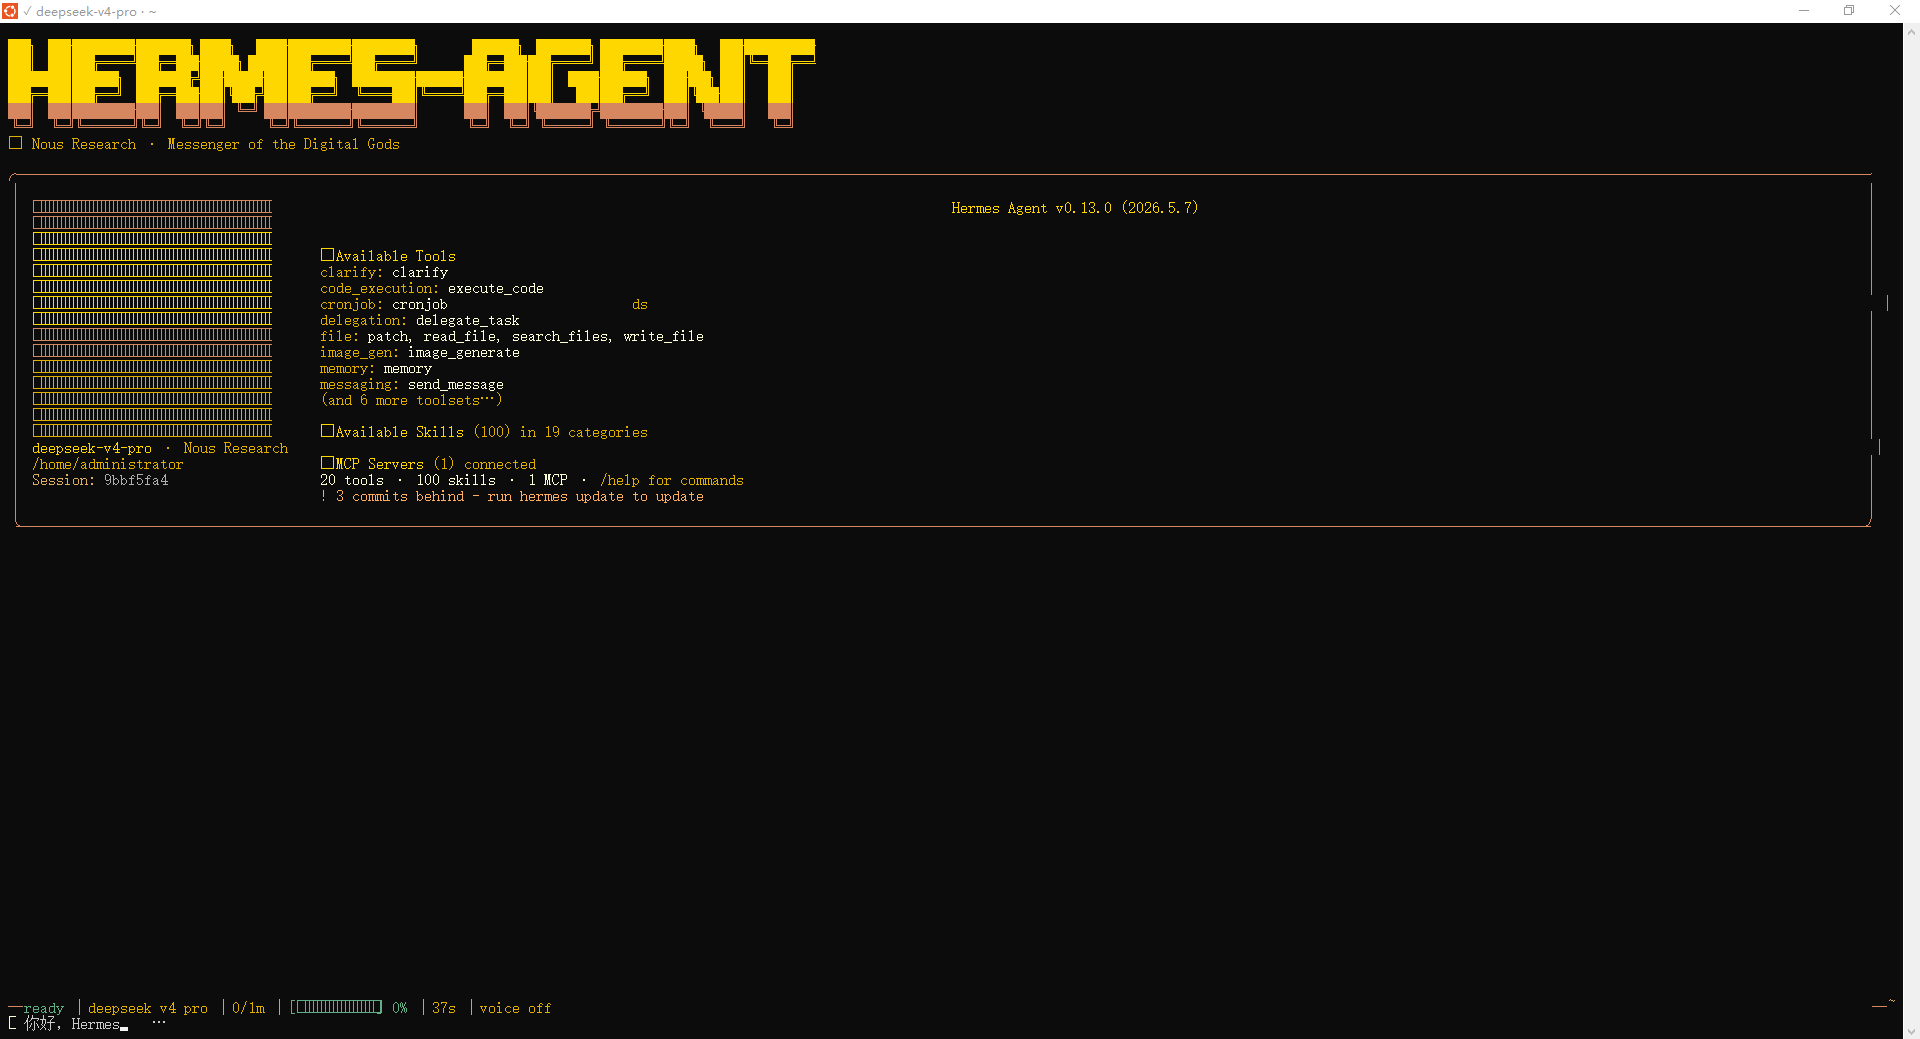Screen dimensions: 1920x1039
Task: Click the "clarify: clarify" tool line
Action: tap(384, 272)
